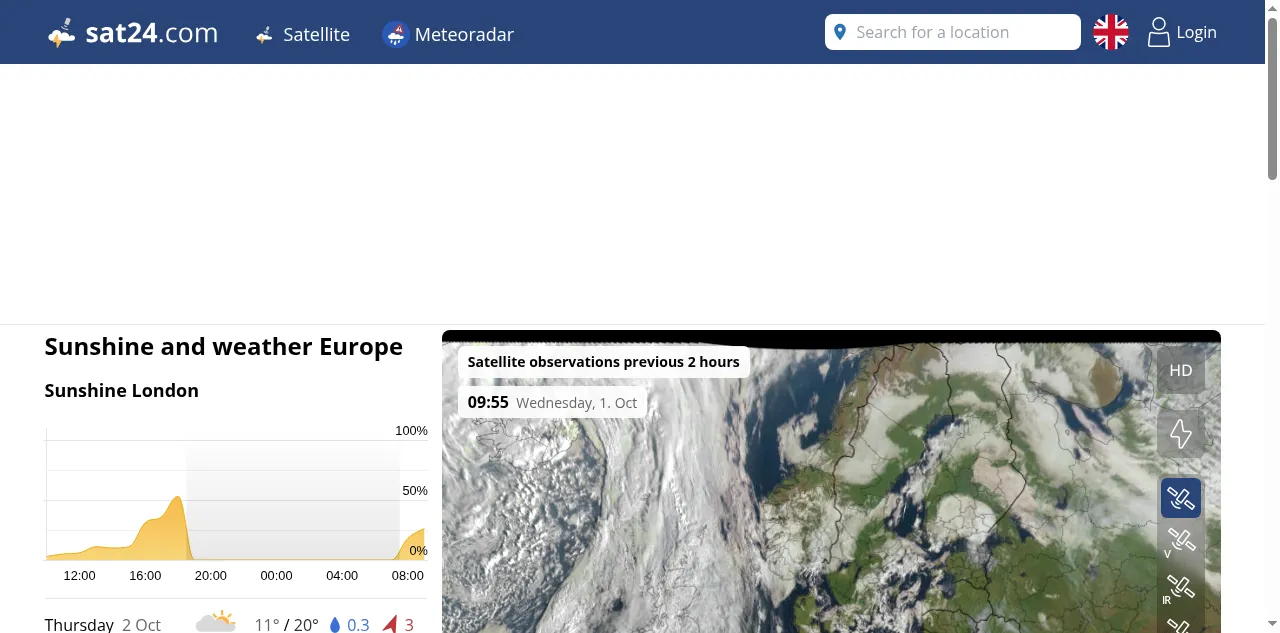Select the active satellite view button
The width and height of the screenshot is (1280, 633).
point(1181,498)
